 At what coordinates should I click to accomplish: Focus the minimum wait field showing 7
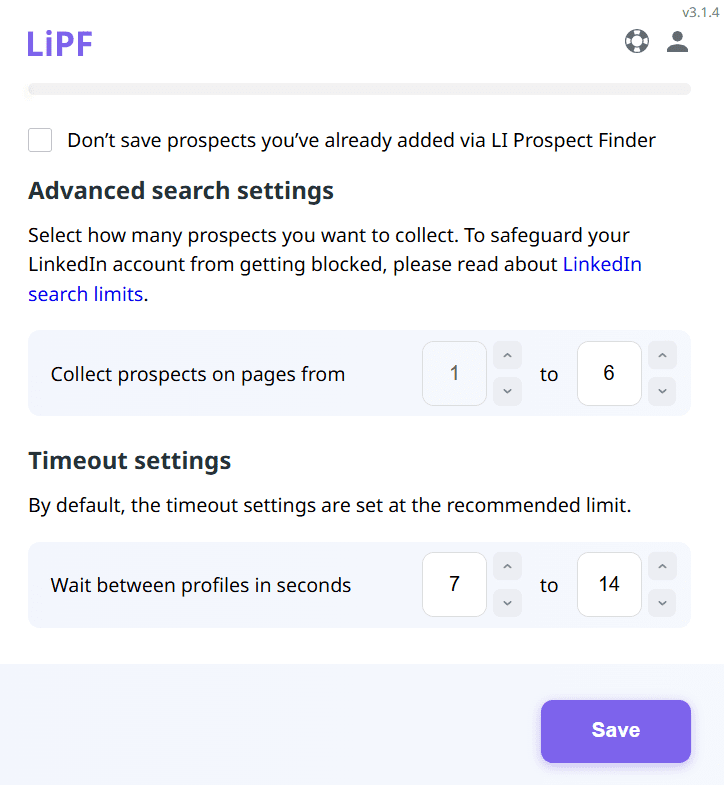click(x=454, y=585)
